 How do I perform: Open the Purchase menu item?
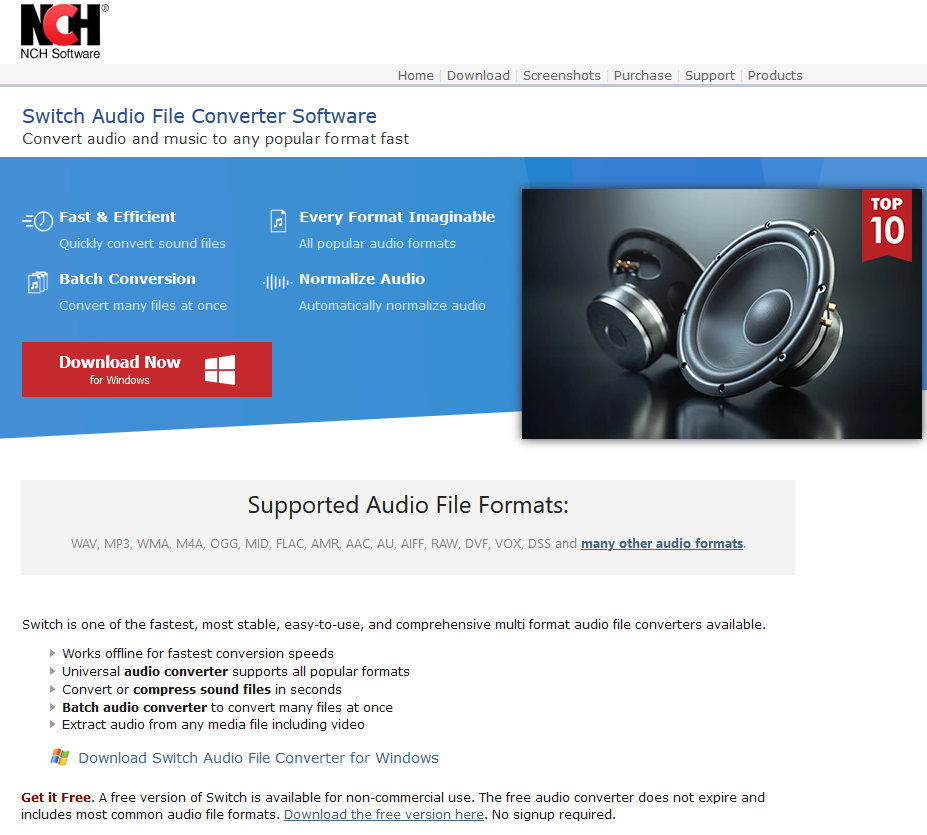[643, 76]
